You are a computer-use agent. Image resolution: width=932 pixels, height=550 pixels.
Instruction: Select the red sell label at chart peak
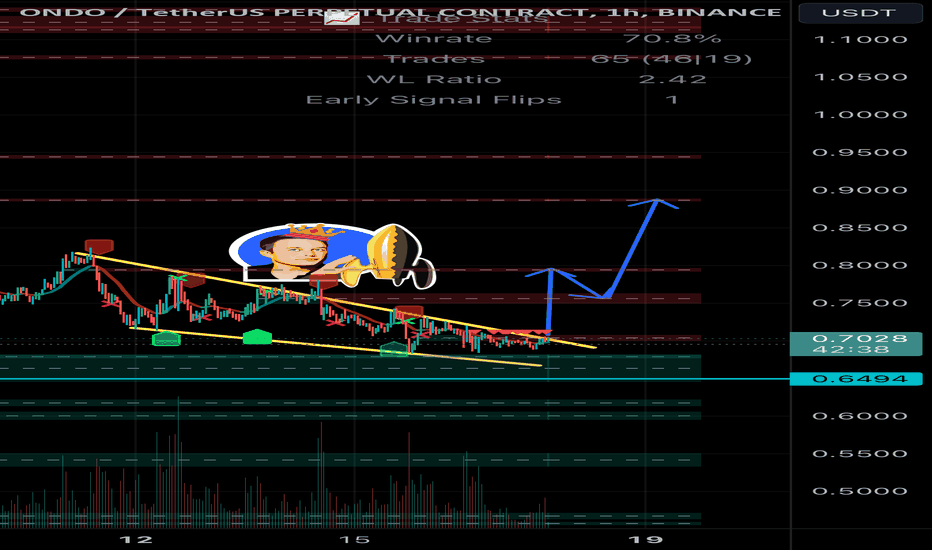[x=99, y=246]
